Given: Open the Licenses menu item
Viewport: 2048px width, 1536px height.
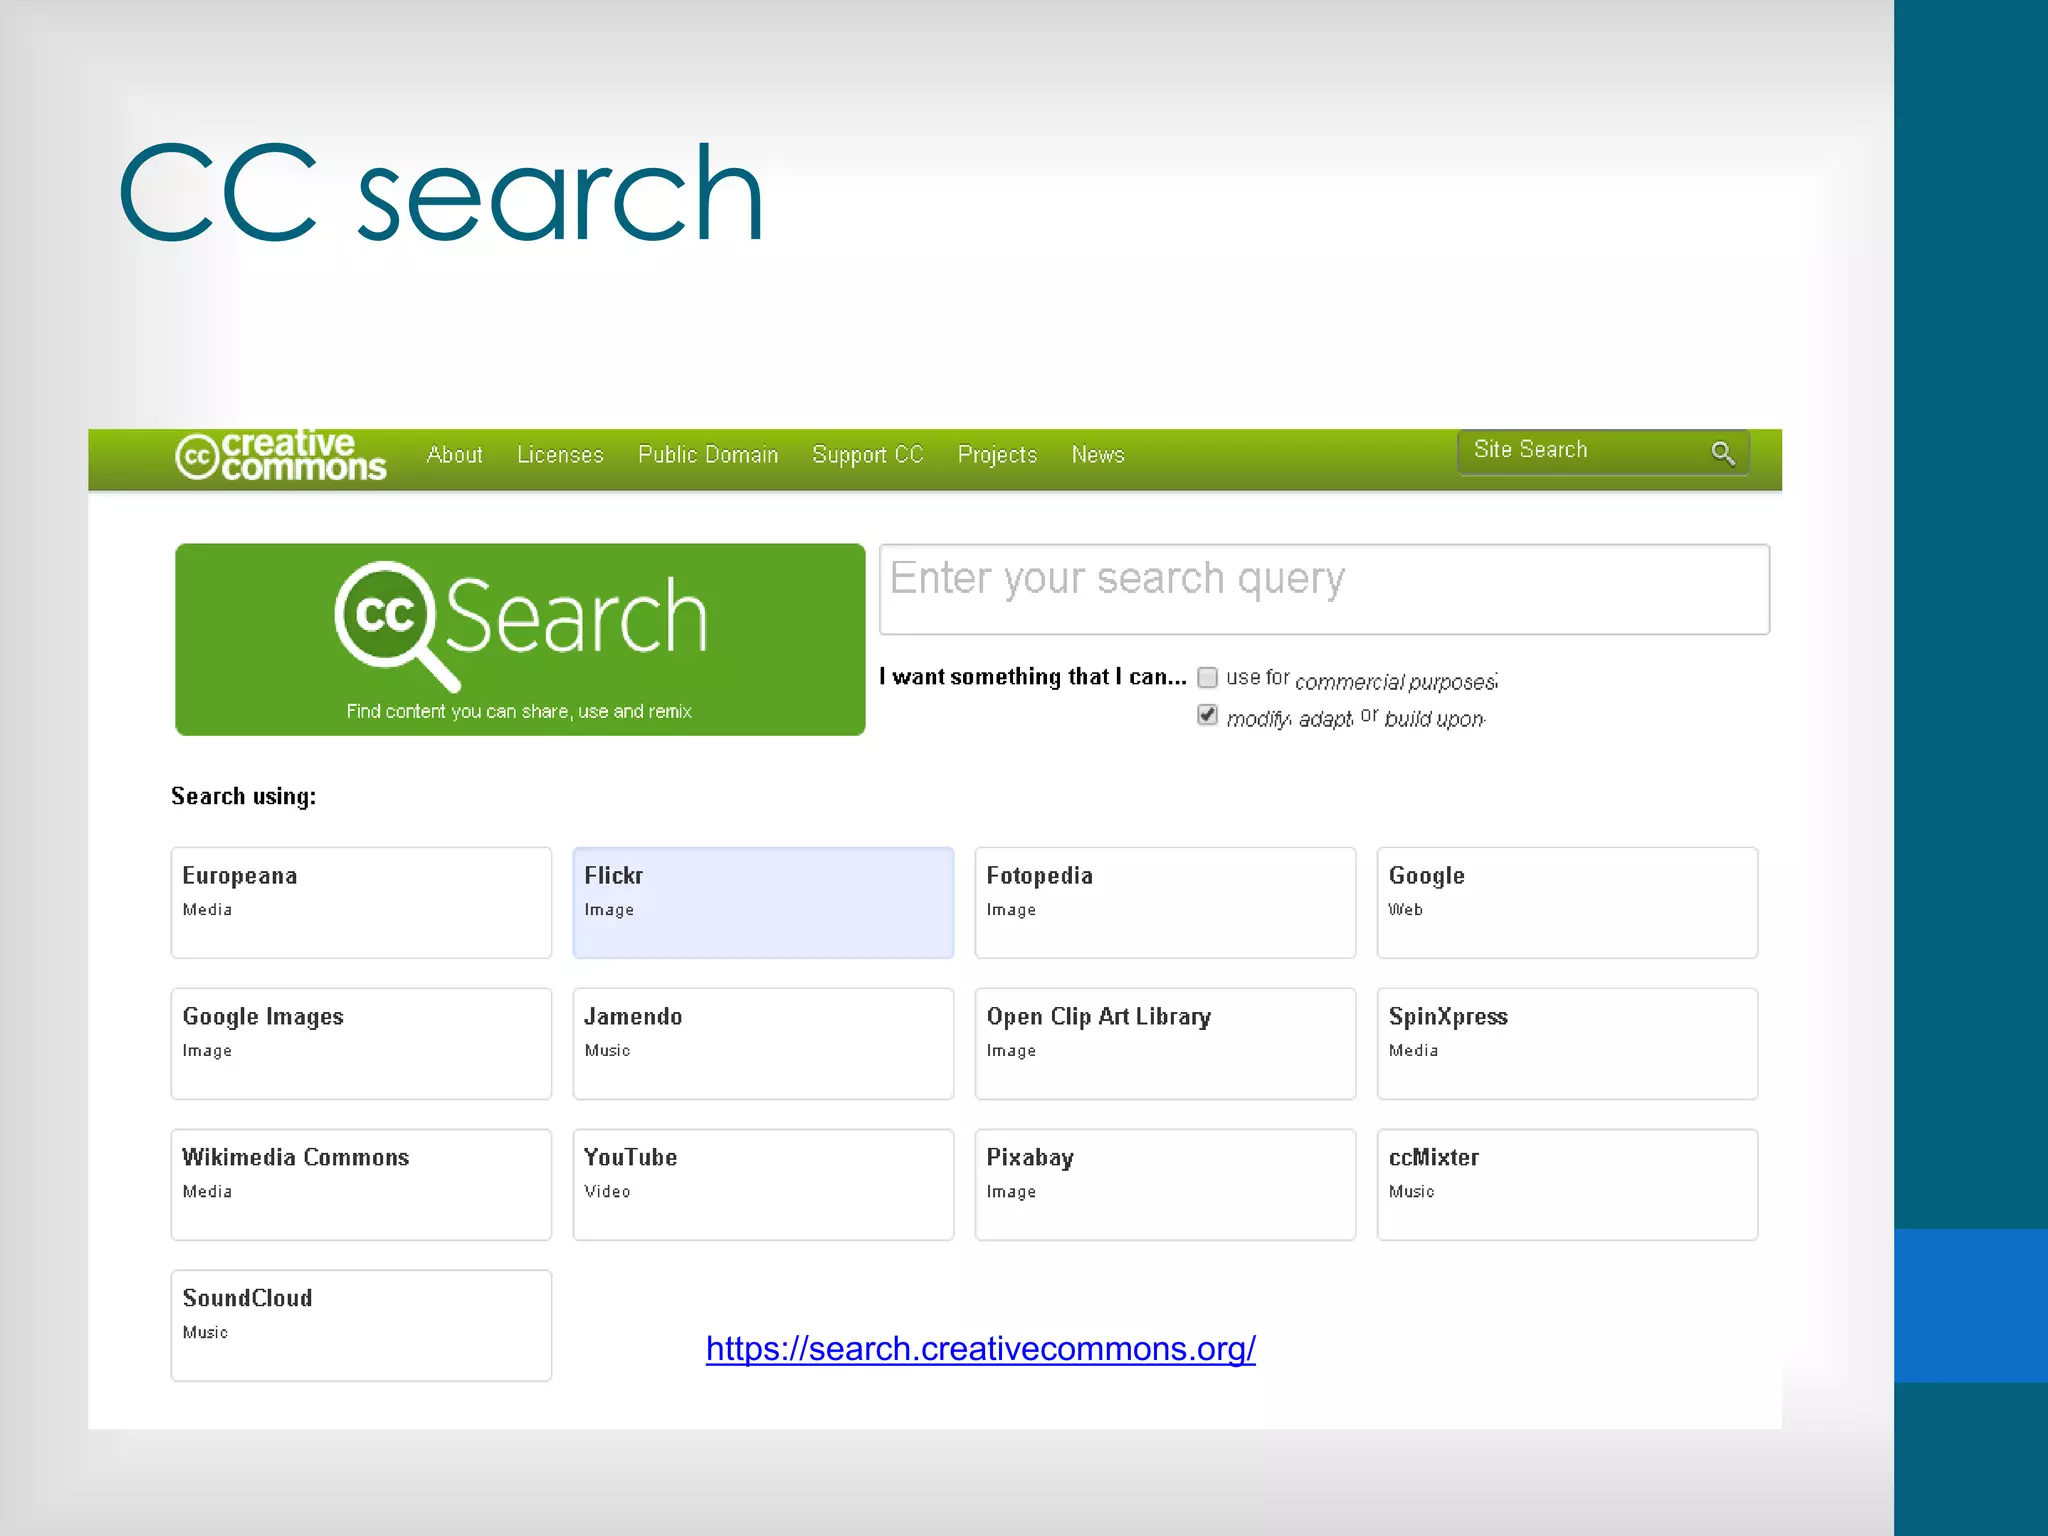Looking at the screenshot, I should point(560,455).
